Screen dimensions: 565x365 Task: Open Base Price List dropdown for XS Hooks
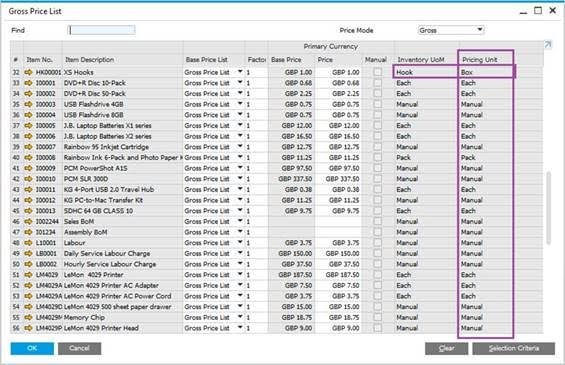[240, 72]
